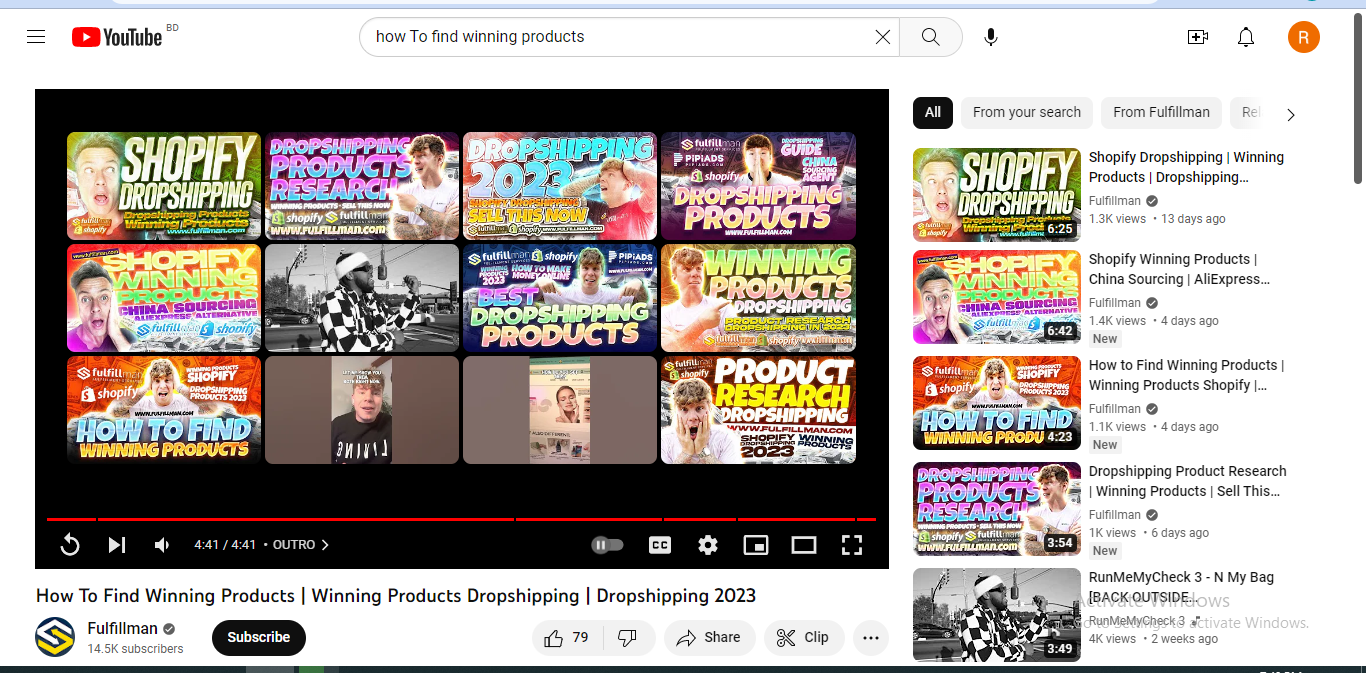1366x673 pixels.
Task: Open Shopify Dropshipping sidebar thumbnail 6:25
Action: (x=997, y=195)
